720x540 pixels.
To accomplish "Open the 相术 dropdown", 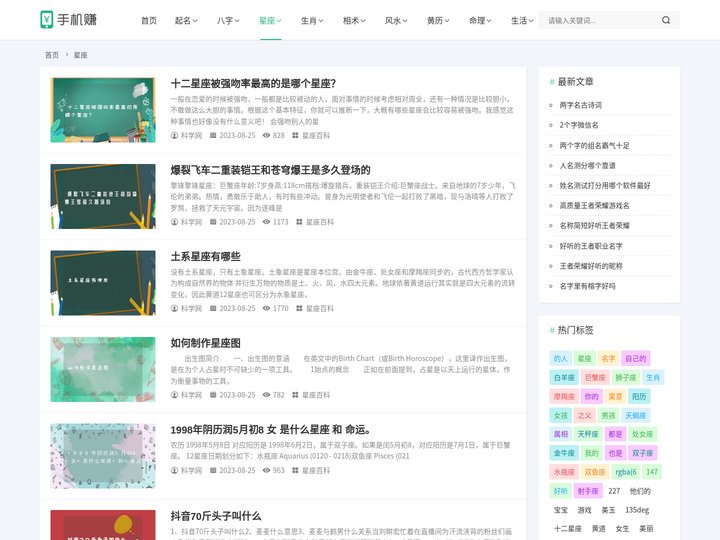I will 354,21.
